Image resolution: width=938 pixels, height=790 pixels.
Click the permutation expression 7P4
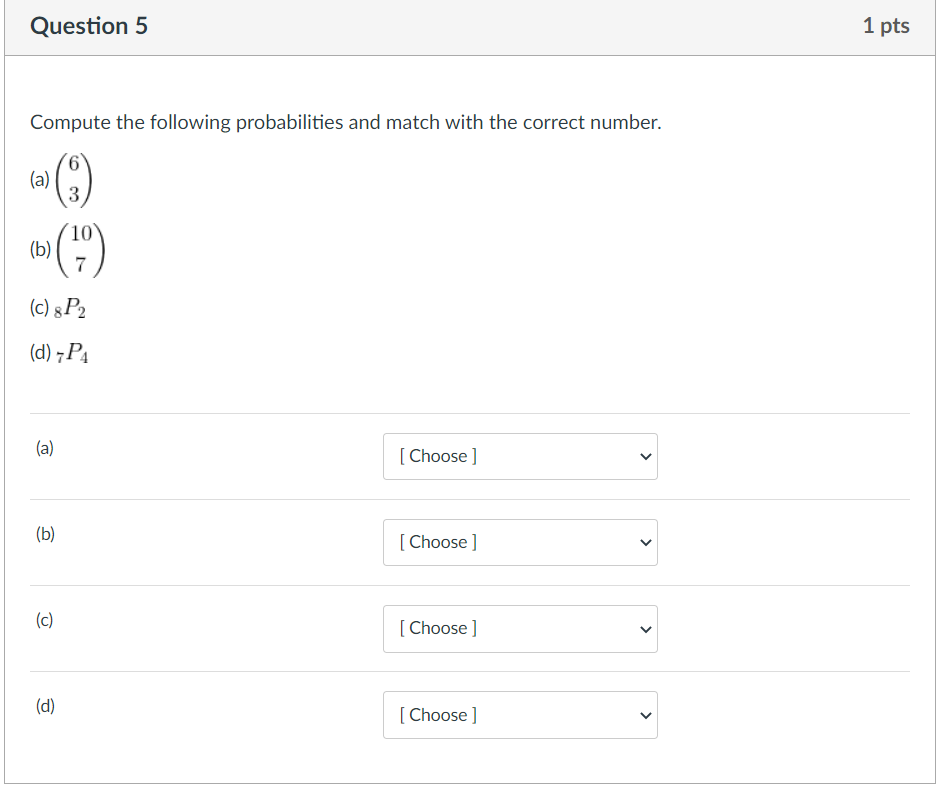pyautogui.click(x=70, y=352)
